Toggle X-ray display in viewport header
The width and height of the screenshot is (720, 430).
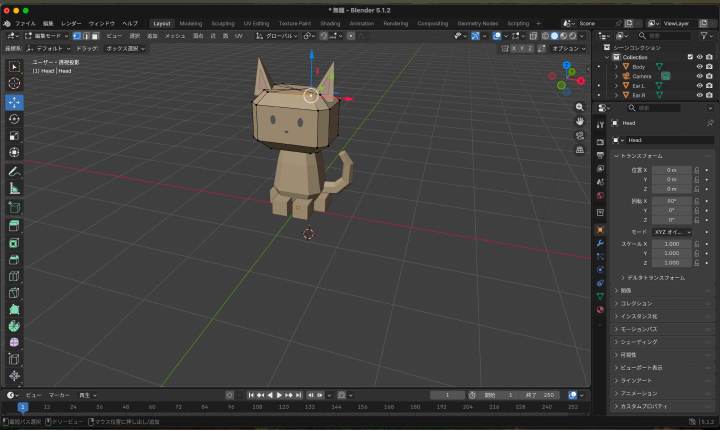(533, 36)
